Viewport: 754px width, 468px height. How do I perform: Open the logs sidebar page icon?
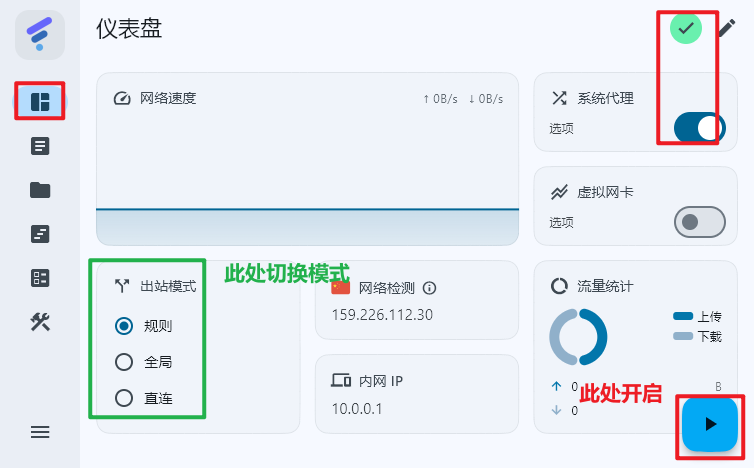40,234
